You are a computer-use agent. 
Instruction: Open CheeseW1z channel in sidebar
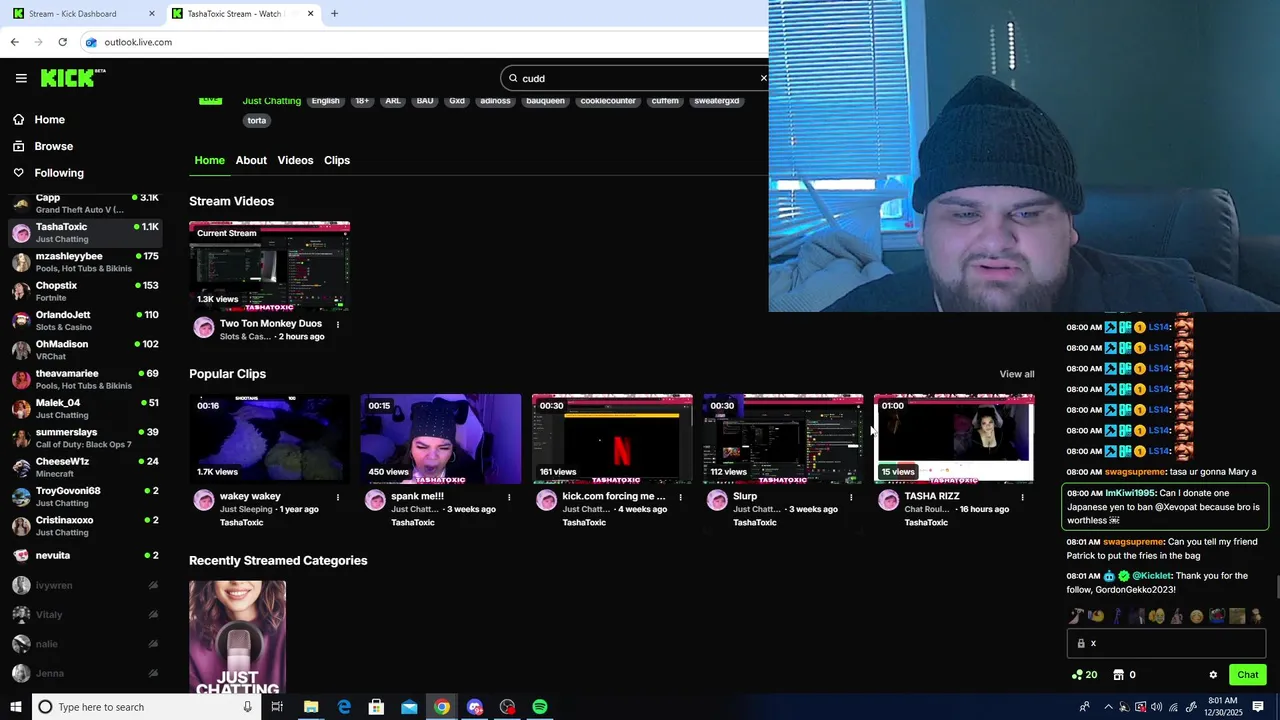85,467
